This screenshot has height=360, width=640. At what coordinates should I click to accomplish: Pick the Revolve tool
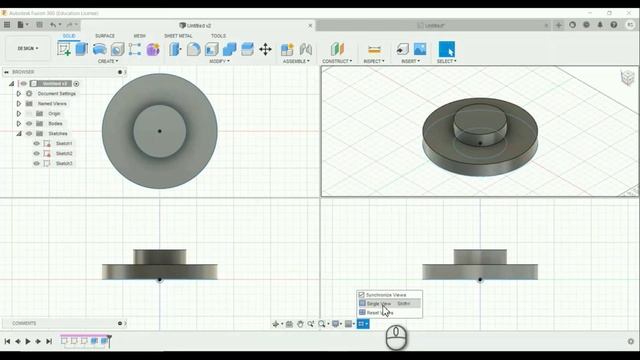[100, 49]
